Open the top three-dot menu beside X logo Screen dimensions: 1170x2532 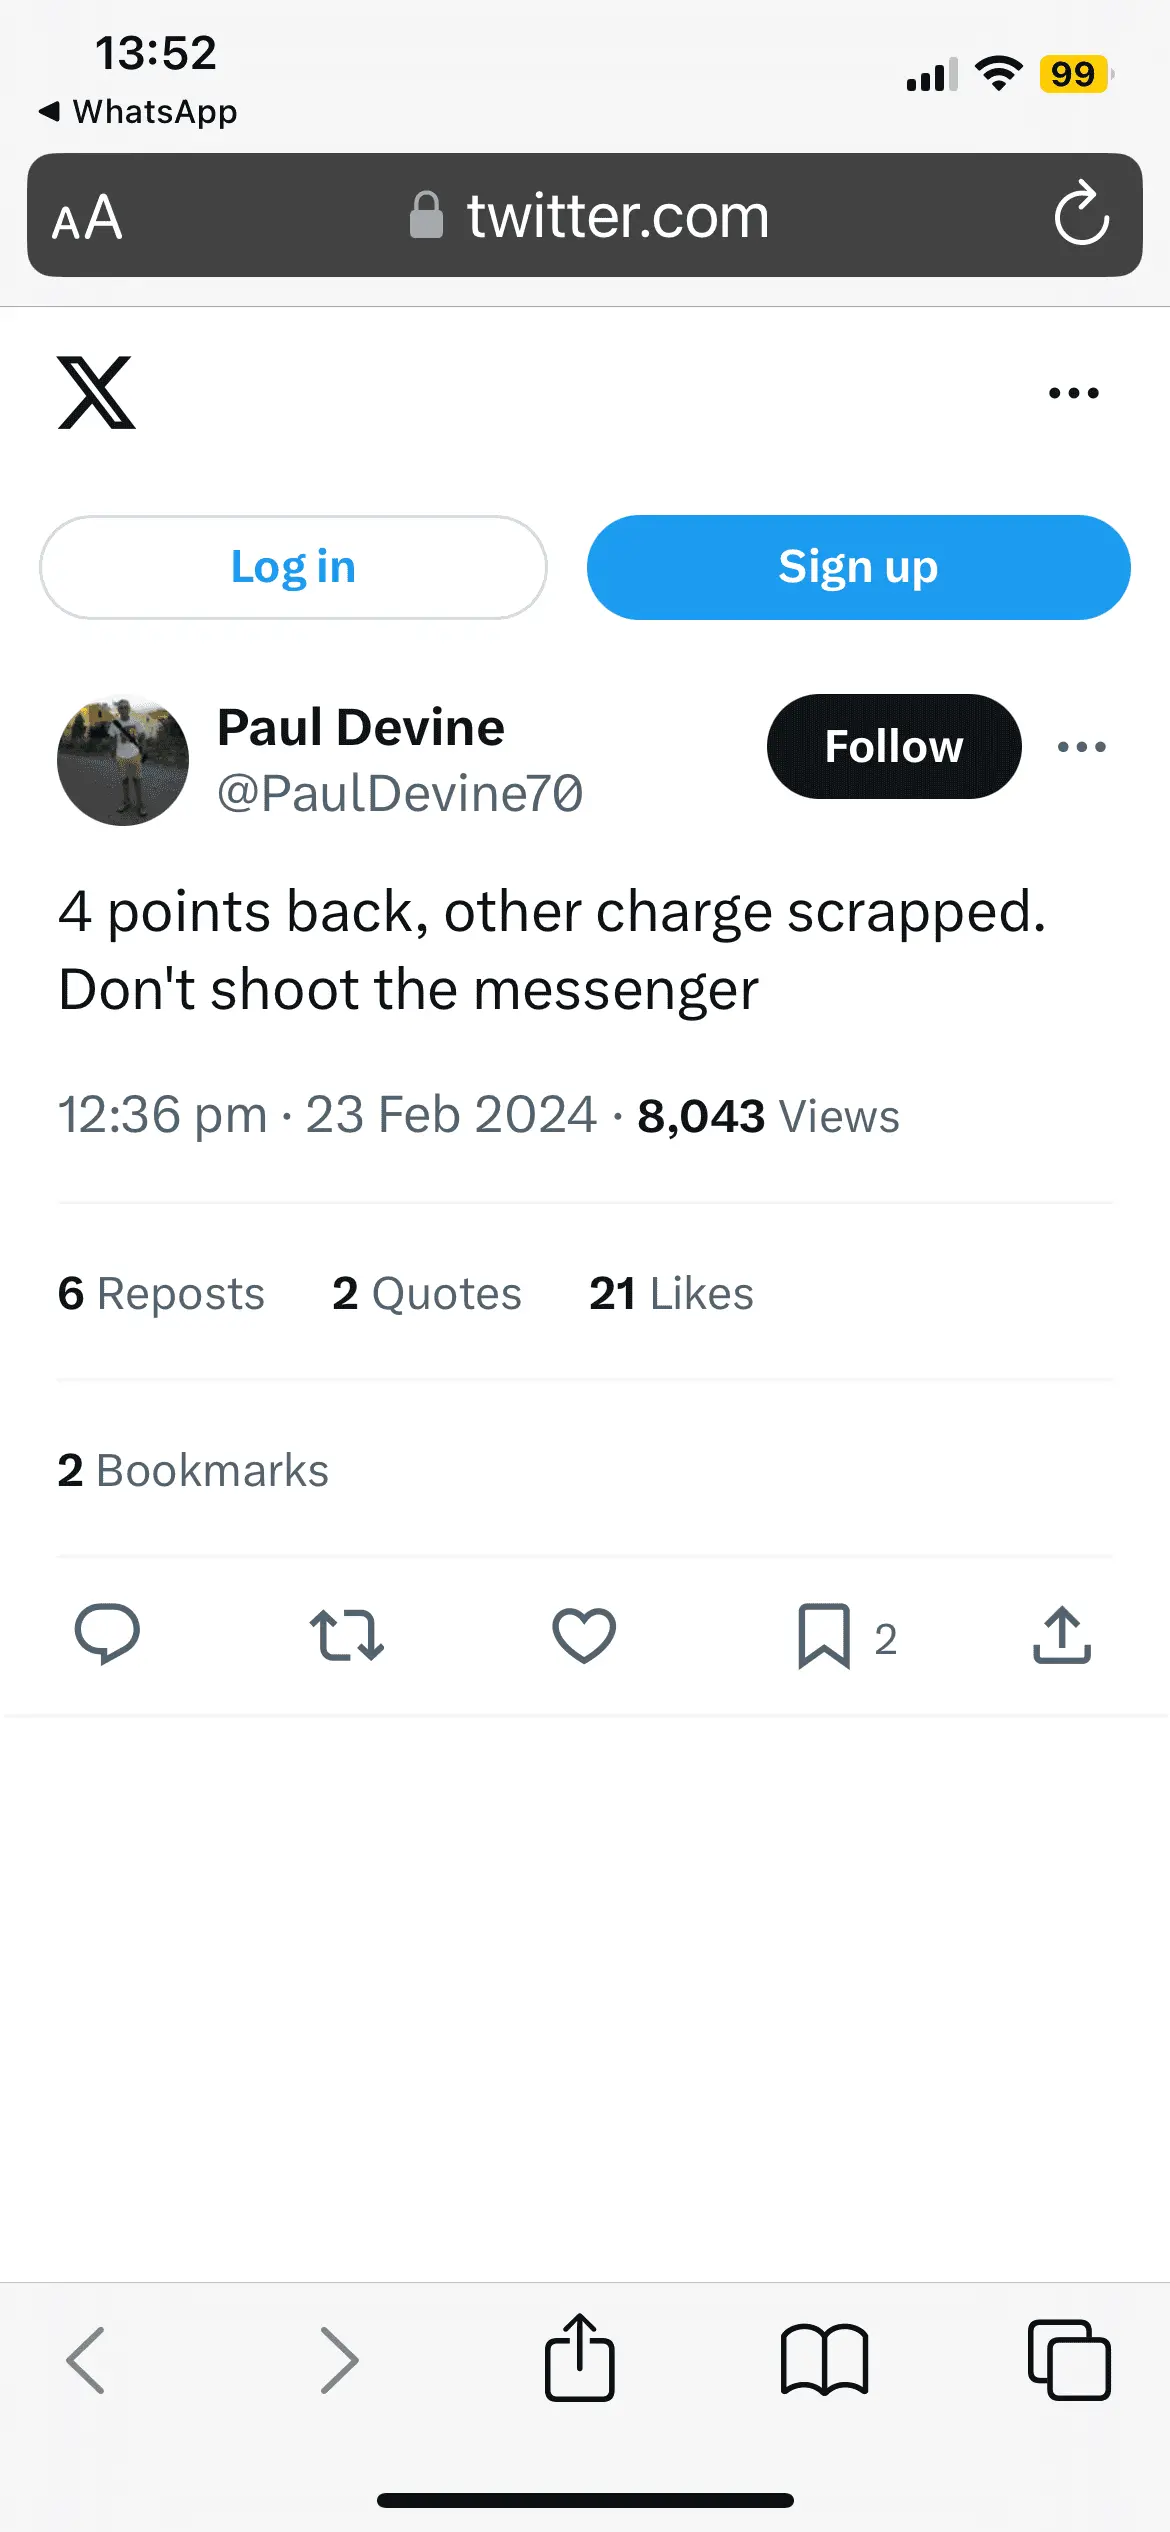[x=1073, y=393]
